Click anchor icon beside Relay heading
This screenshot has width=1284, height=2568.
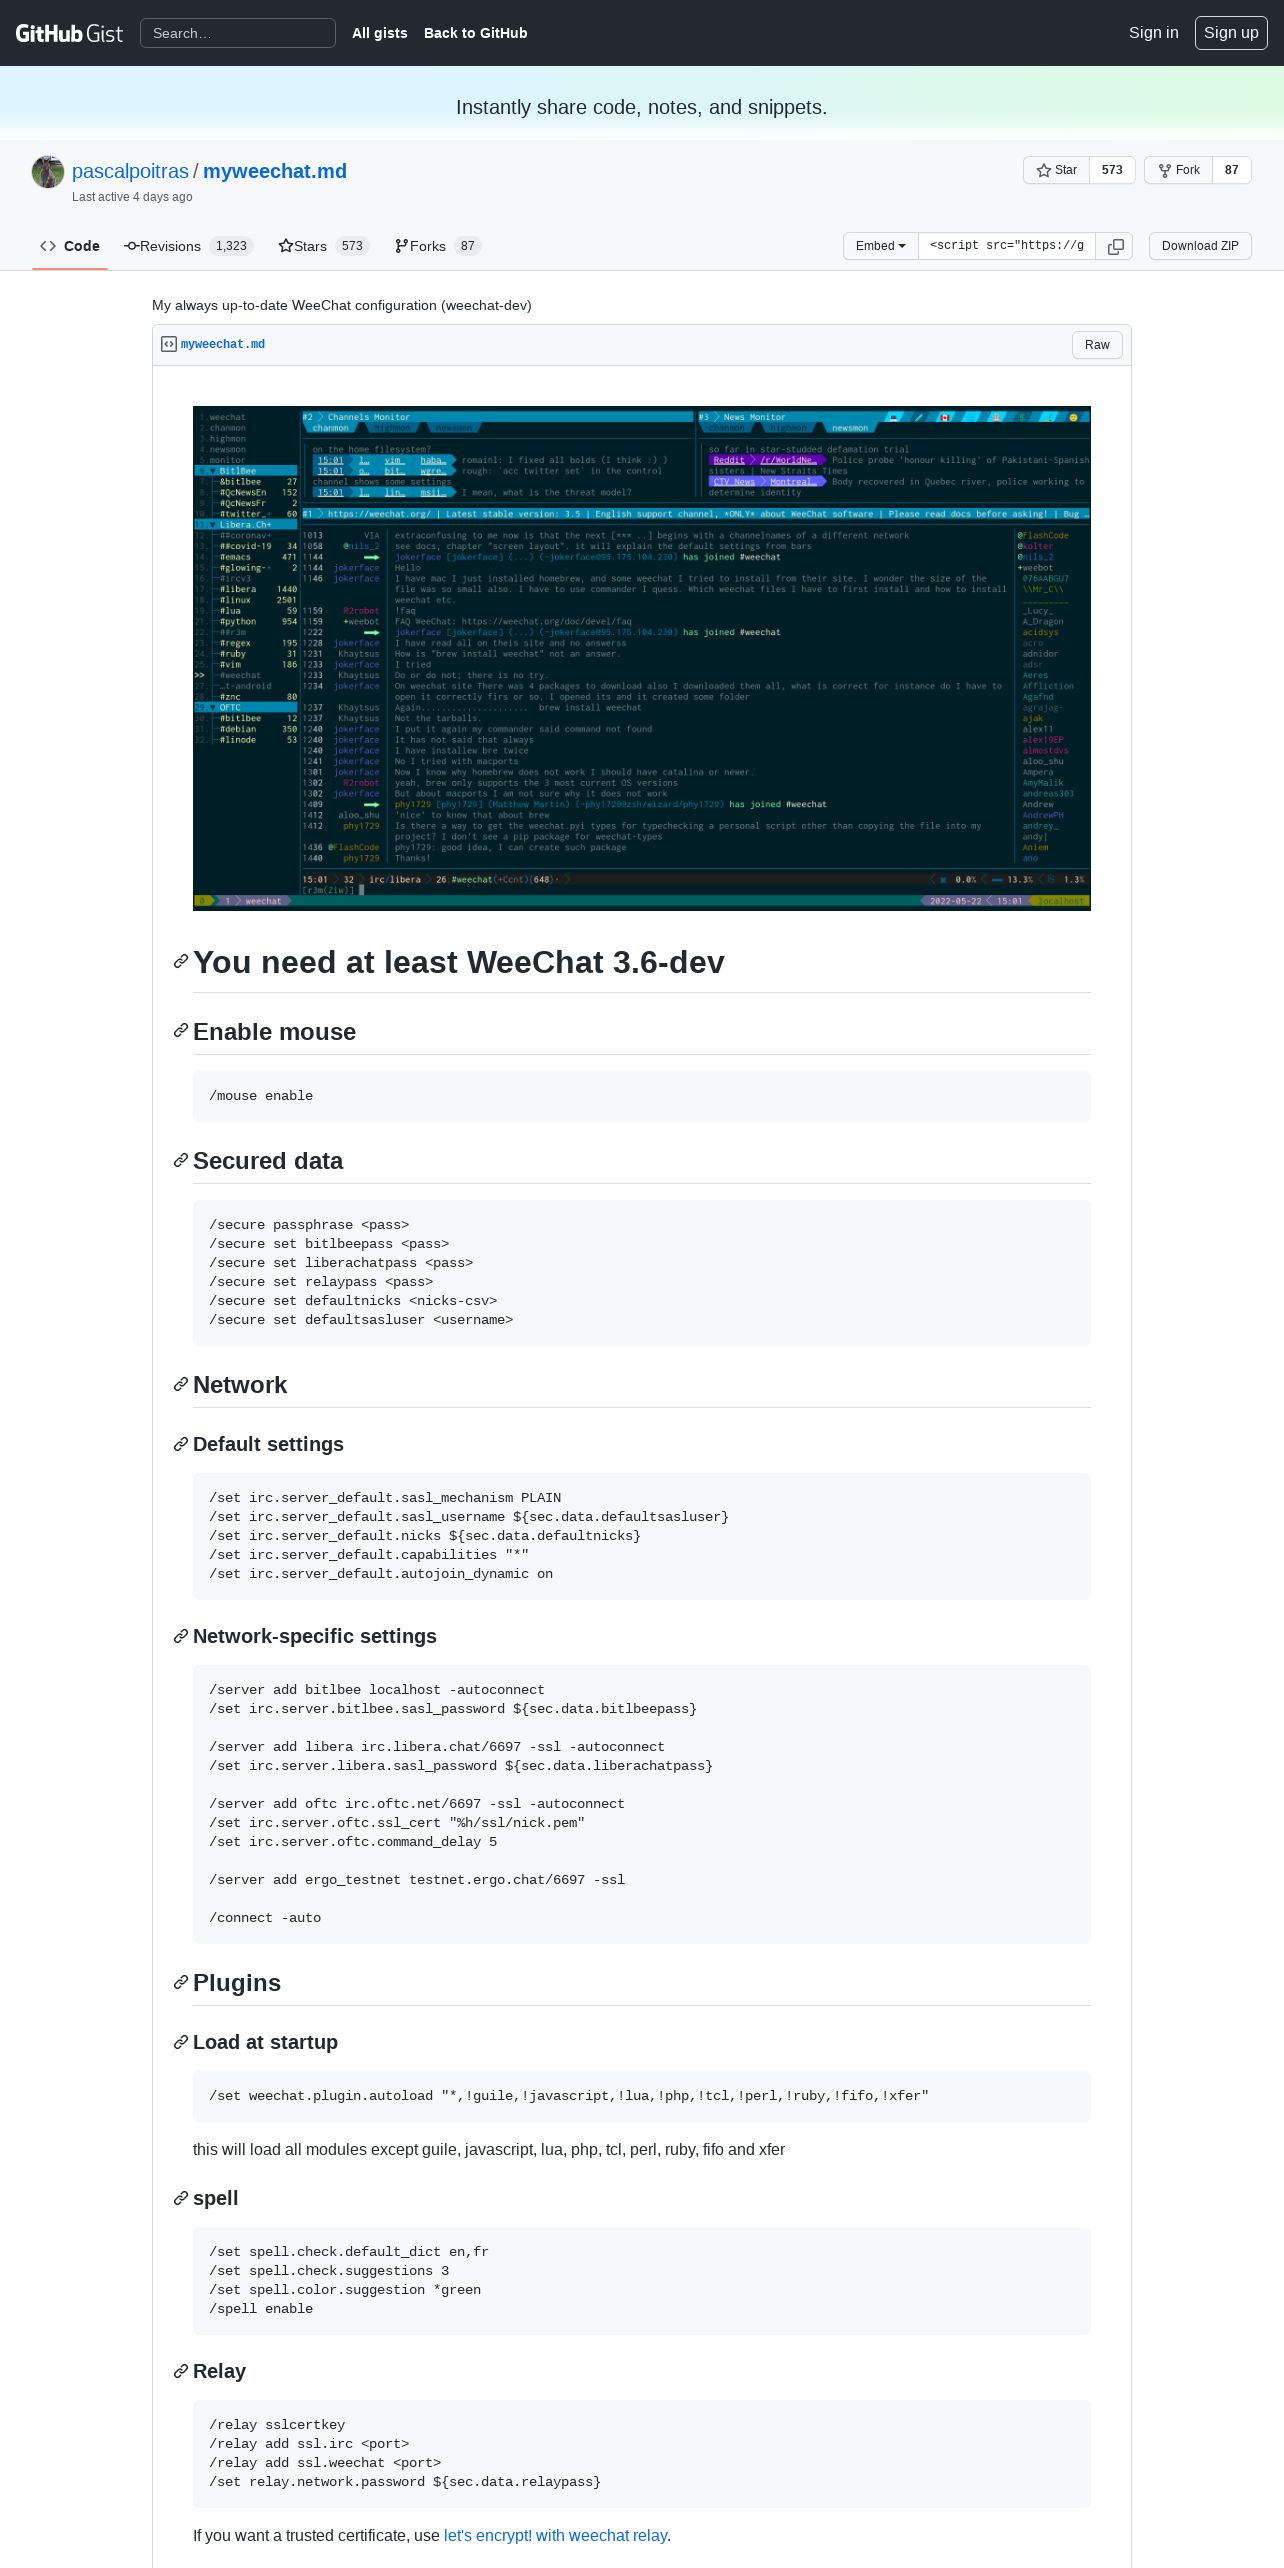coord(181,2371)
